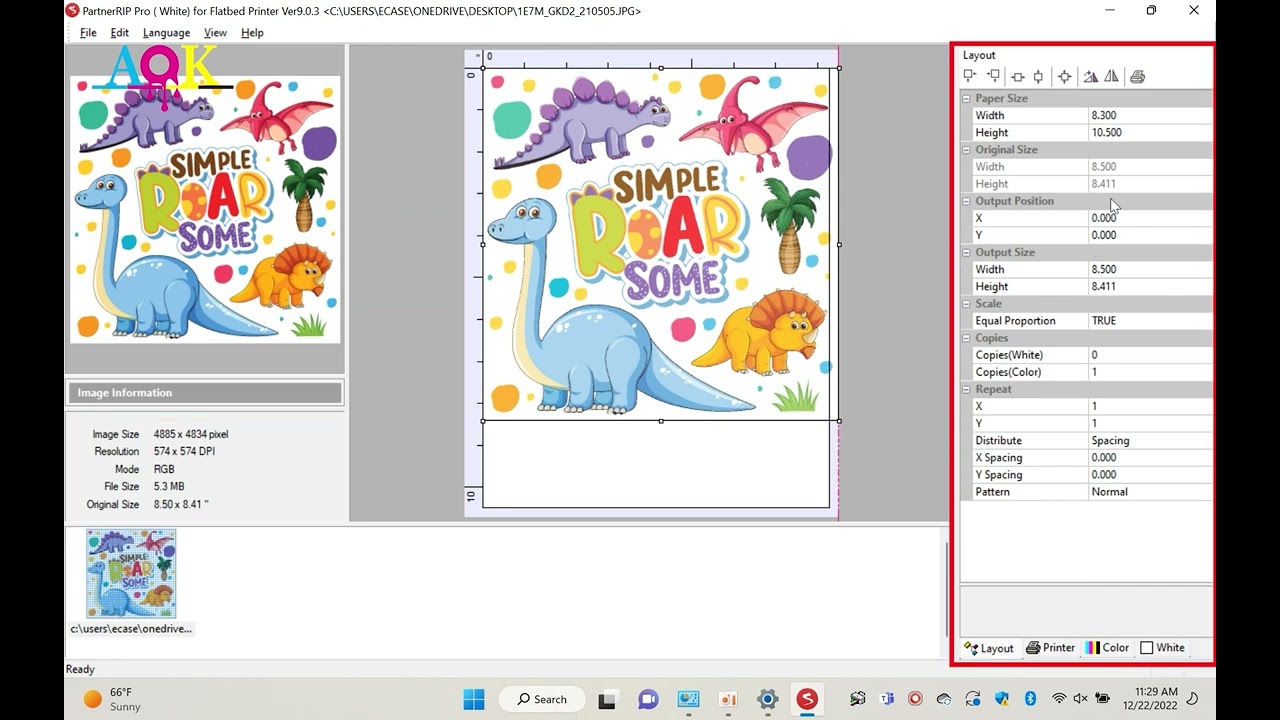Click the center on page icon

point(1064,77)
